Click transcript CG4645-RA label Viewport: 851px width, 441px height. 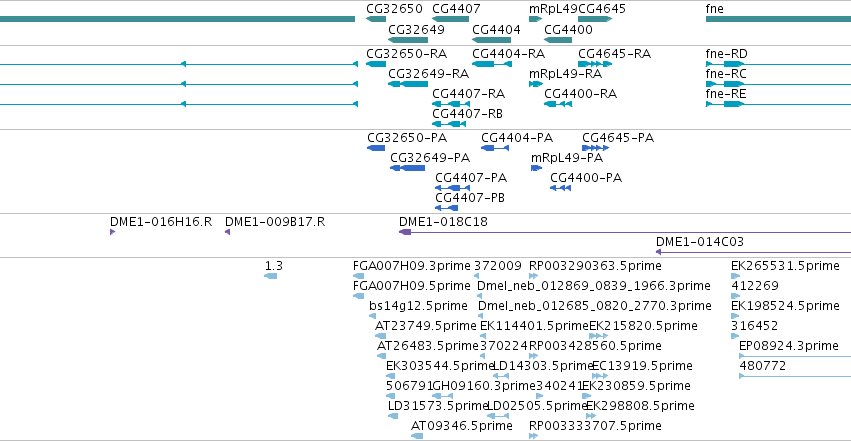(614, 54)
